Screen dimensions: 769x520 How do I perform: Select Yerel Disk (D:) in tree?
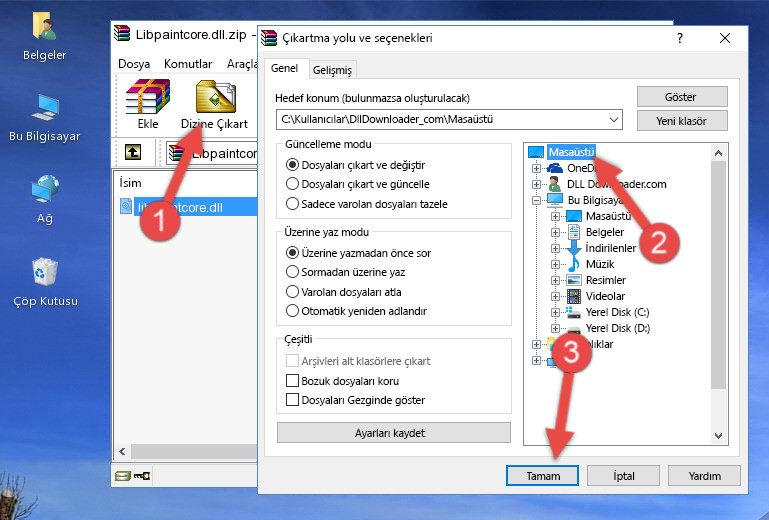coord(618,328)
